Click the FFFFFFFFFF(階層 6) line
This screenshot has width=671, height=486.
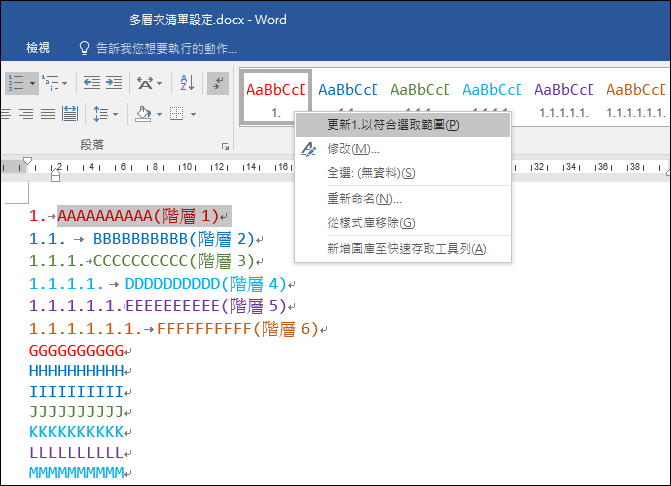[238, 329]
